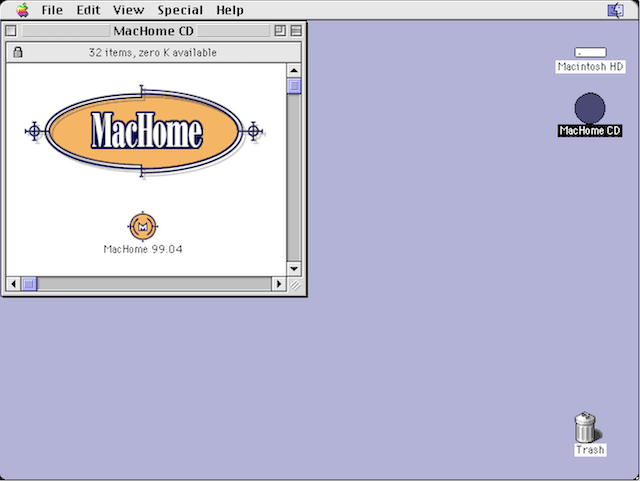Click the "MacHome 99.04" file label
The width and height of the screenshot is (640, 481).
[143, 249]
